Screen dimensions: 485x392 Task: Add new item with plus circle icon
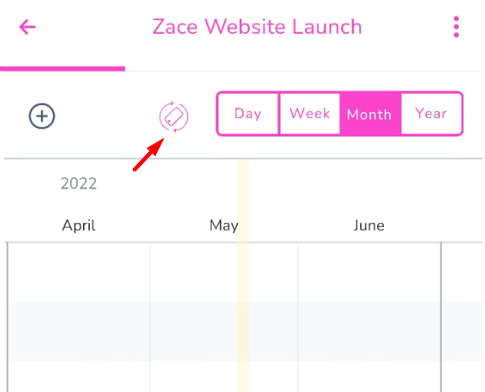pyautogui.click(x=42, y=116)
